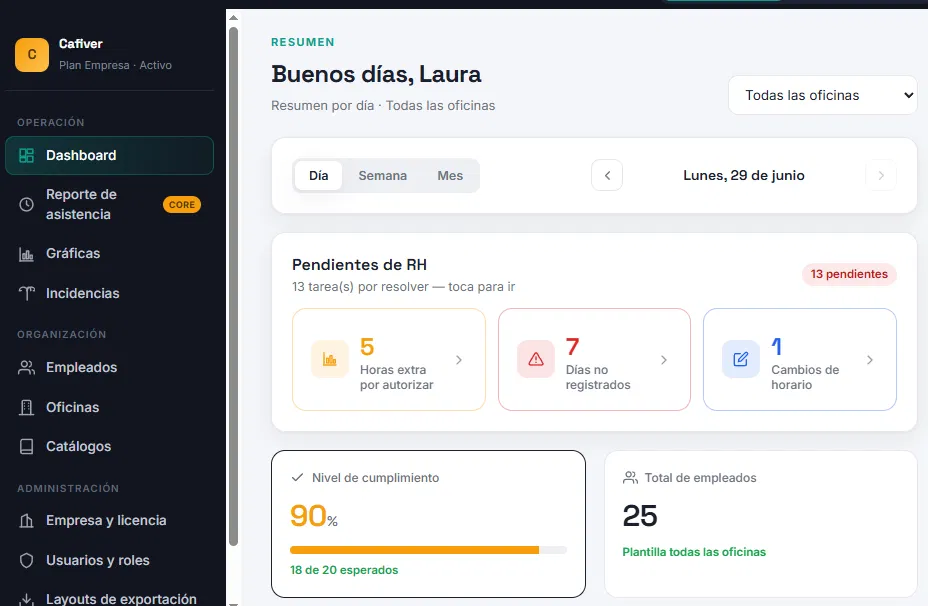
Task: Click the blue edit pencil icon
Action: click(x=740, y=359)
